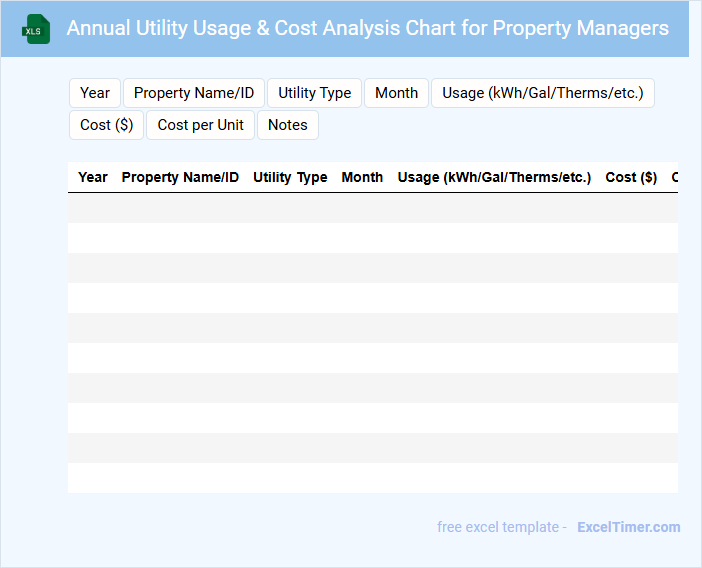Viewport: 702px width, 568px height.
Task: Select the Notes tag button
Action: [288, 125]
